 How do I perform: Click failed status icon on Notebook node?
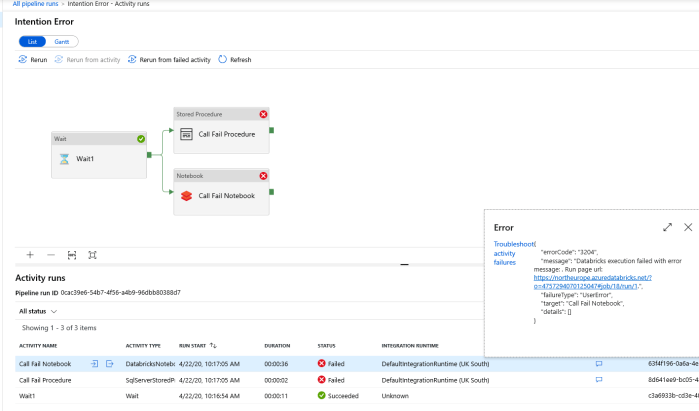point(263,176)
